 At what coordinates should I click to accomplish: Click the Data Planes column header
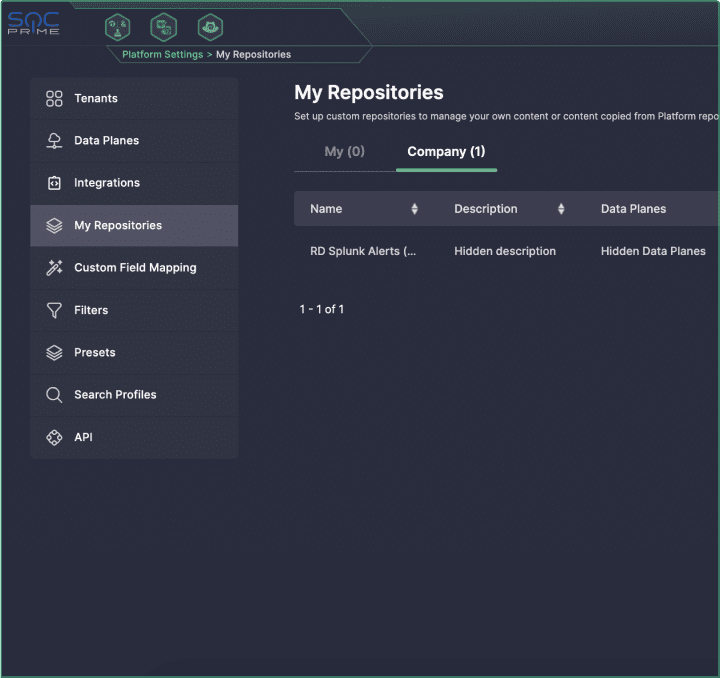tap(633, 209)
